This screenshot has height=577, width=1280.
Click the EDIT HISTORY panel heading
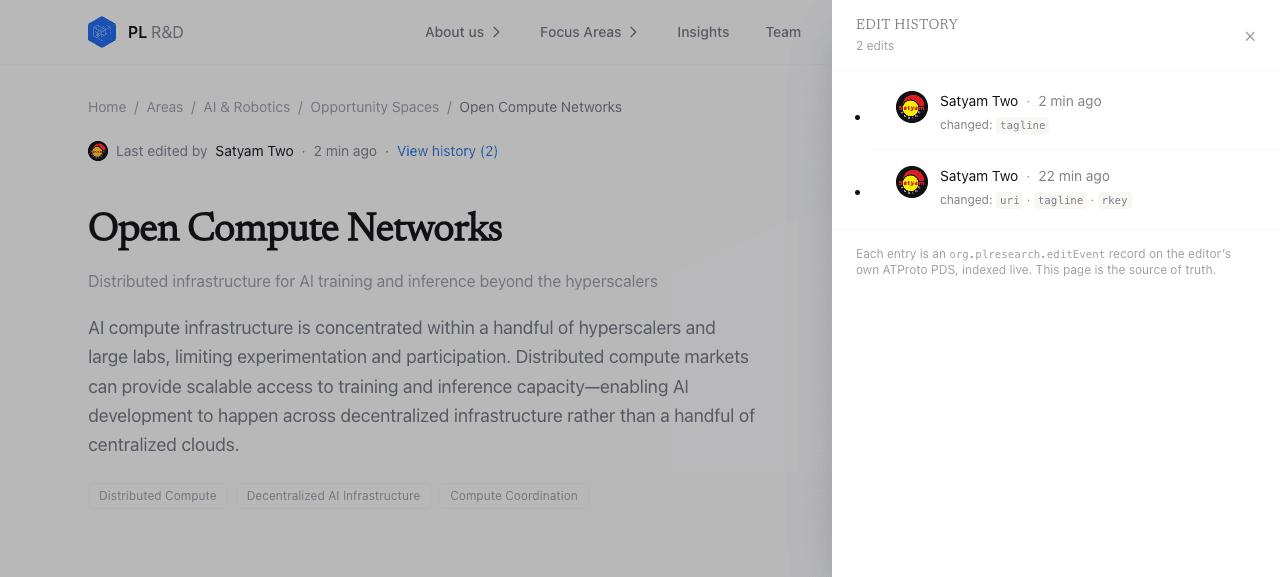click(x=907, y=24)
